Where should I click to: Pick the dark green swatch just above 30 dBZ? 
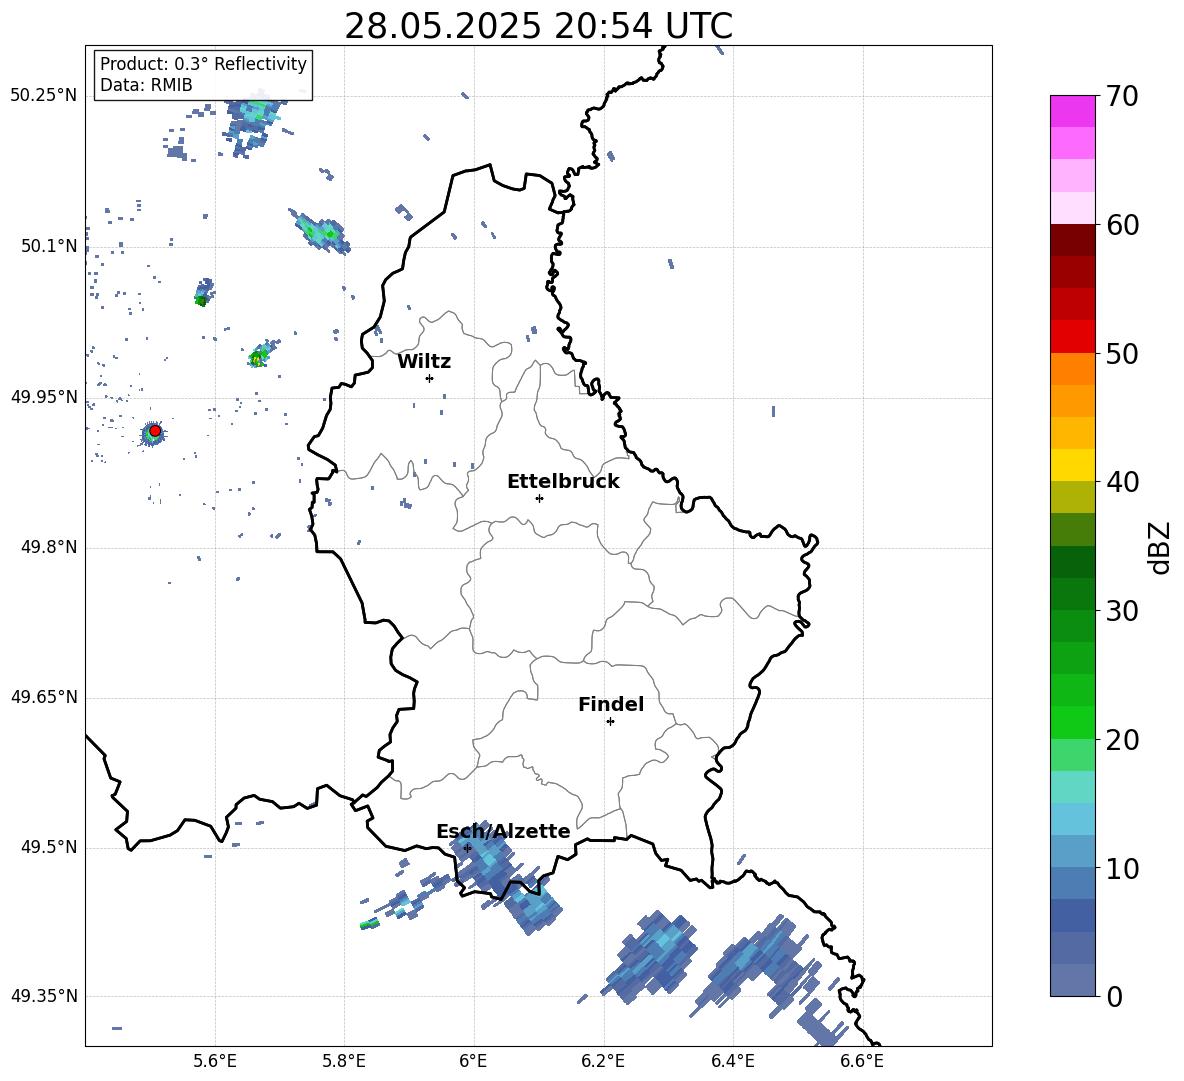click(1073, 594)
